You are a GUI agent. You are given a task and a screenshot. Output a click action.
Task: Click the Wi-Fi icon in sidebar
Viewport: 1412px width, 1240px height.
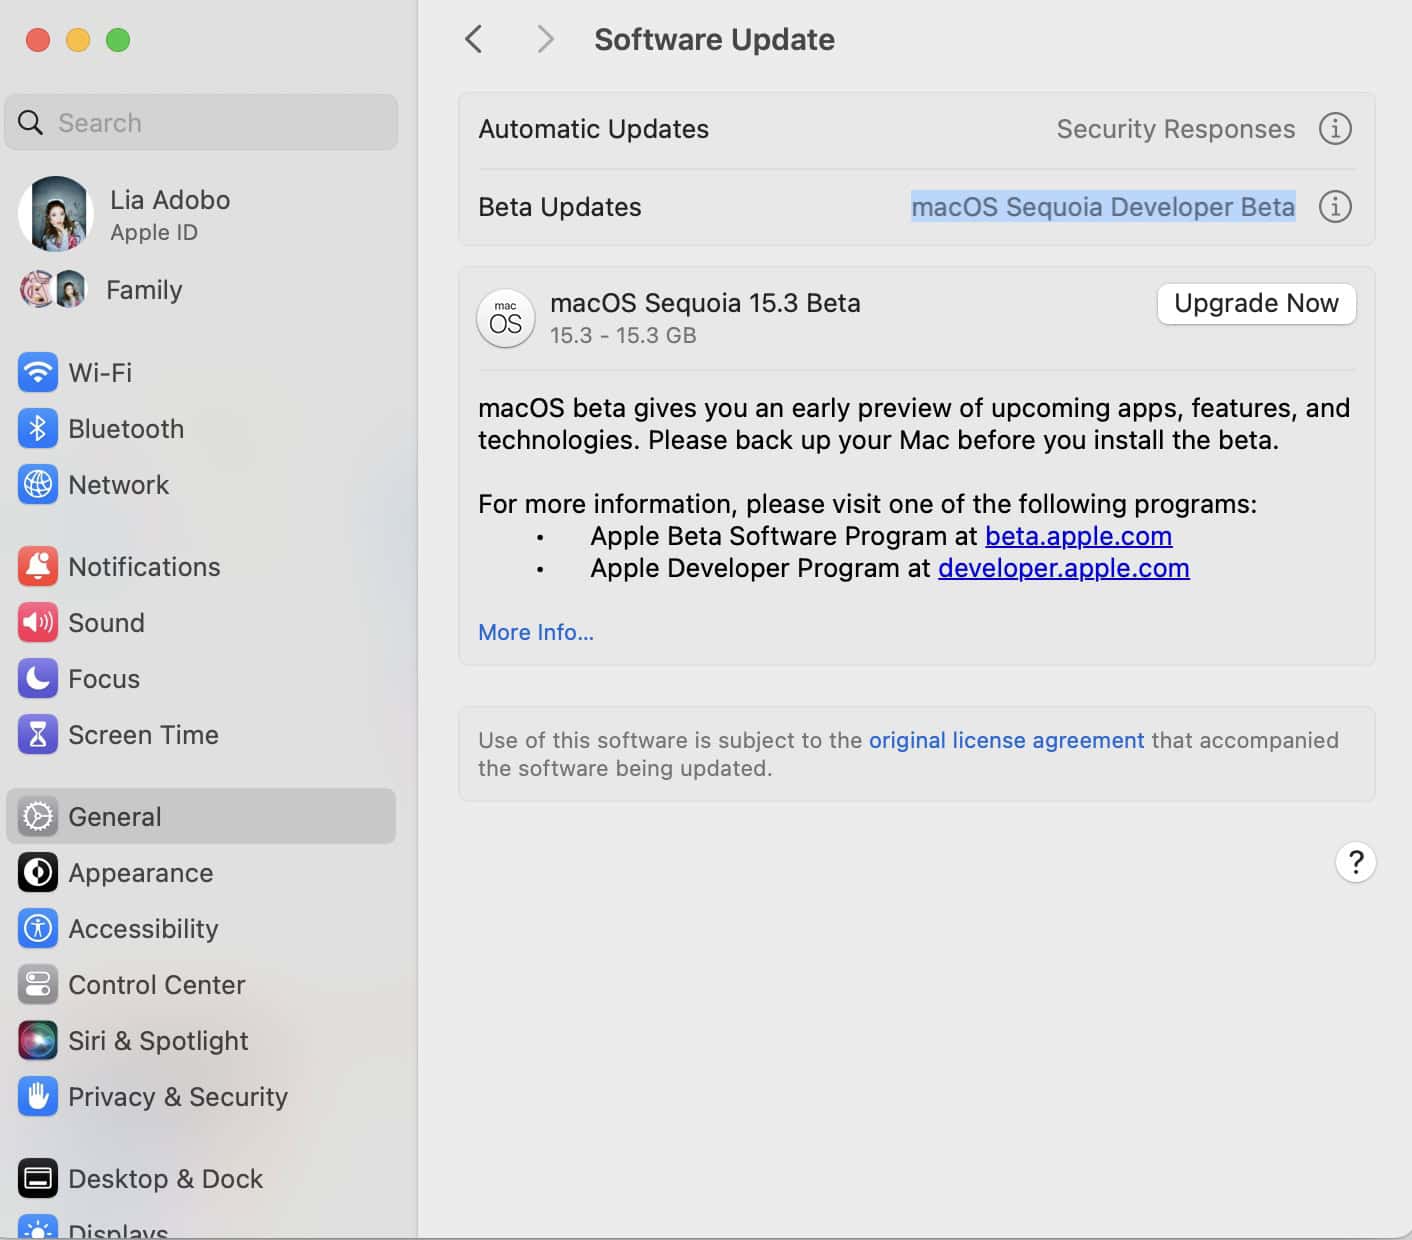[x=38, y=373]
